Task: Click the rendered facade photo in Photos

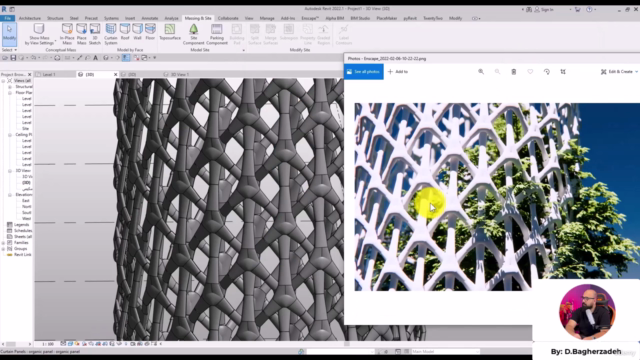Action: tap(497, 197)
